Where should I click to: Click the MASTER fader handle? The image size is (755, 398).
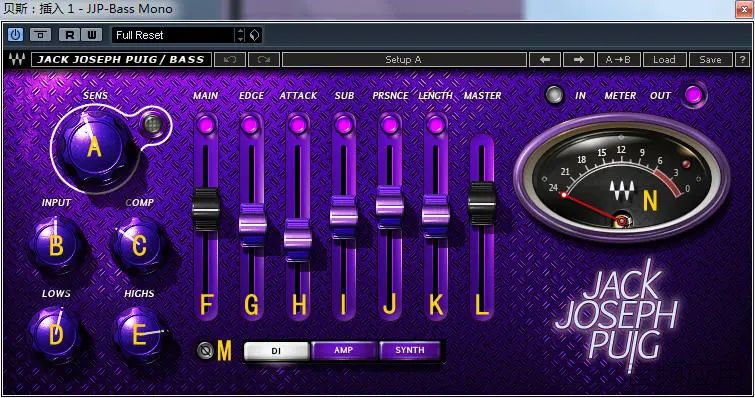point(482,203)
